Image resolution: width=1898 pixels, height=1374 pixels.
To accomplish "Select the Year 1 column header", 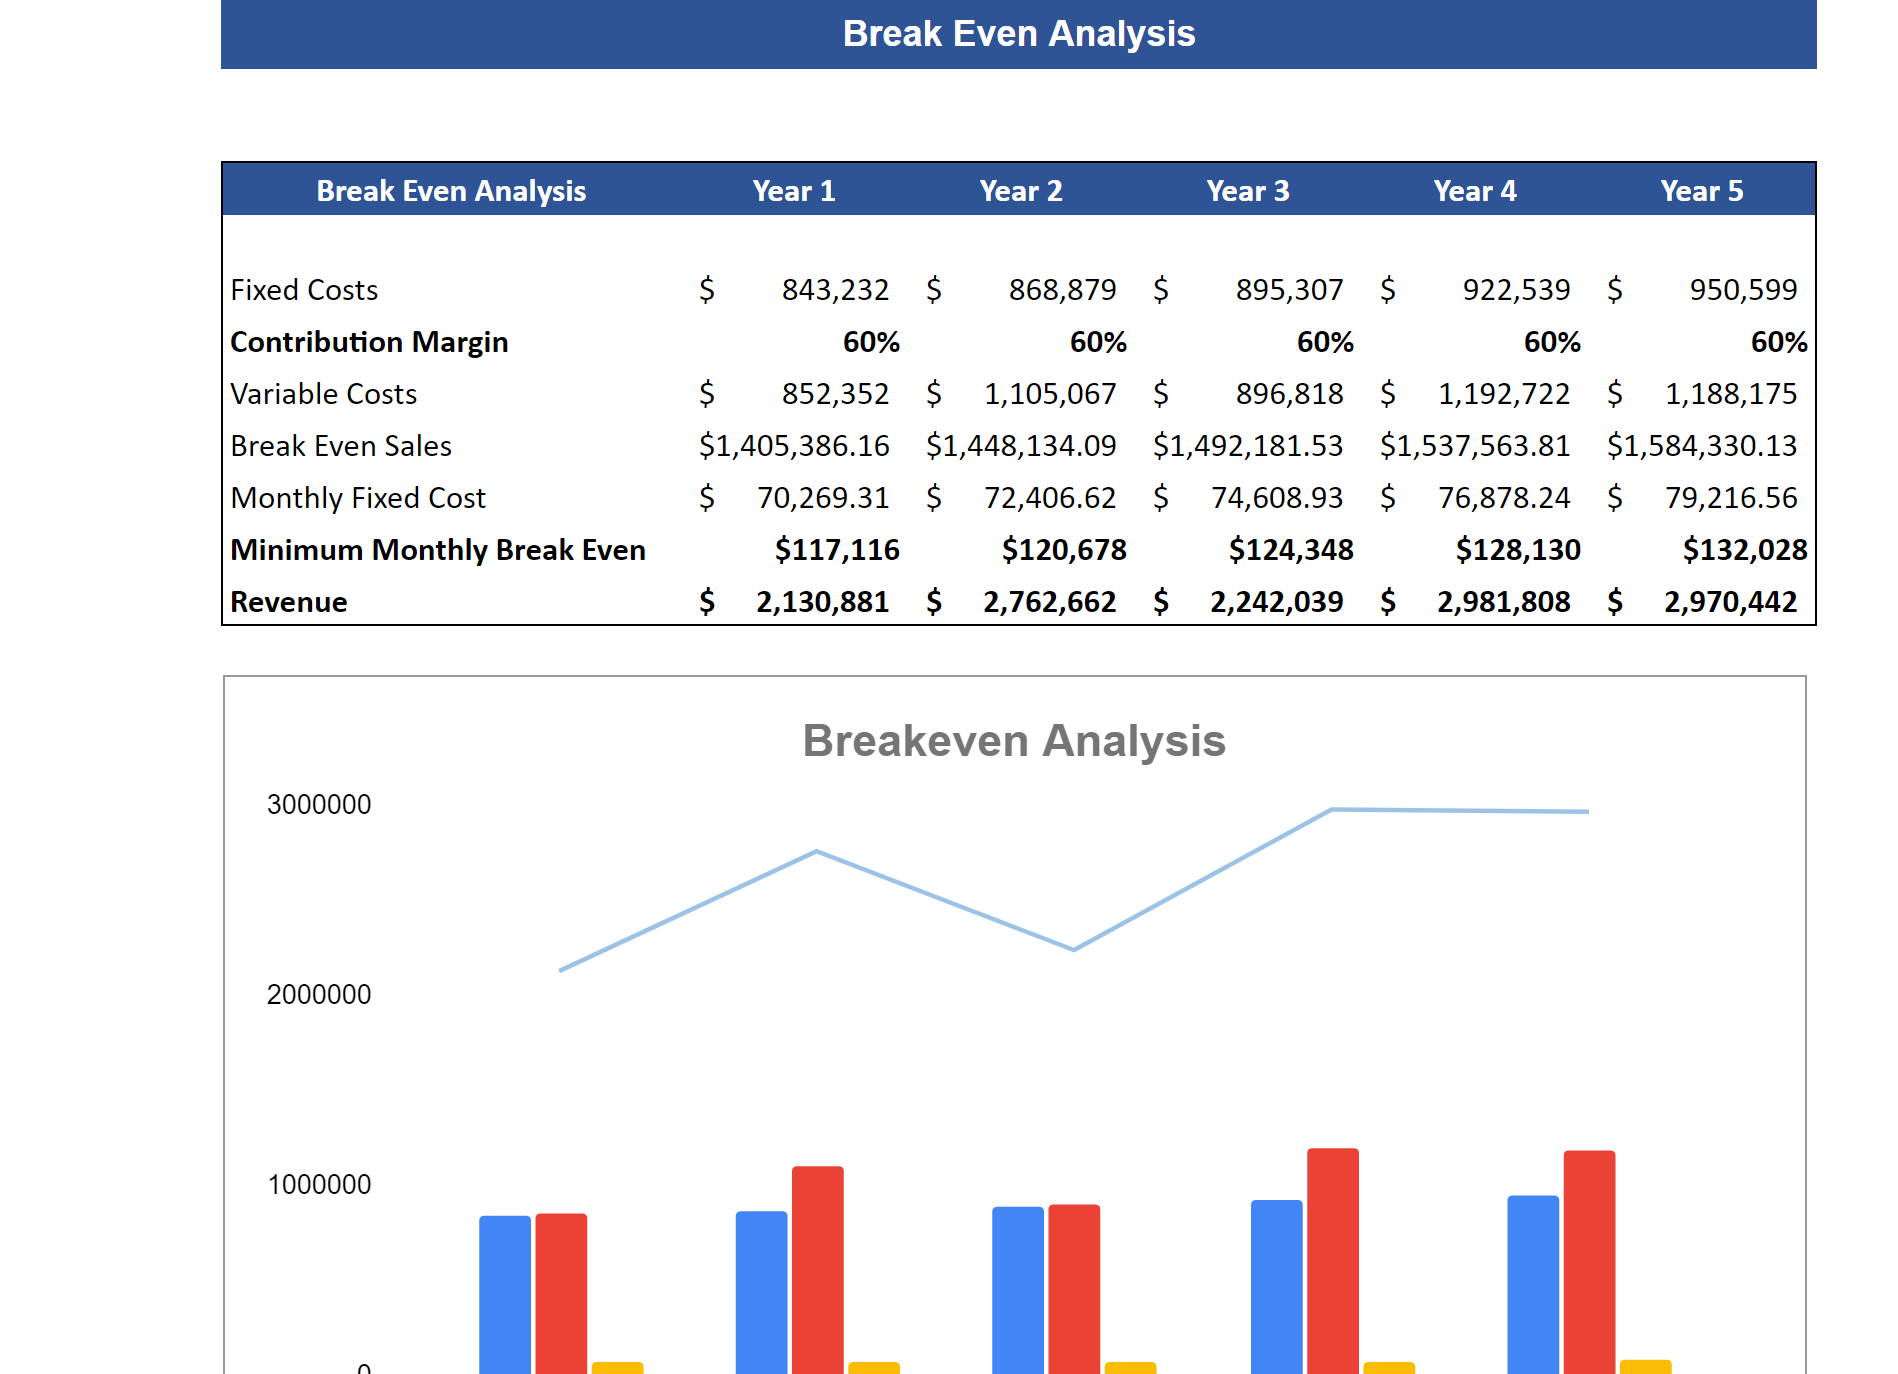I will (794, 190).
